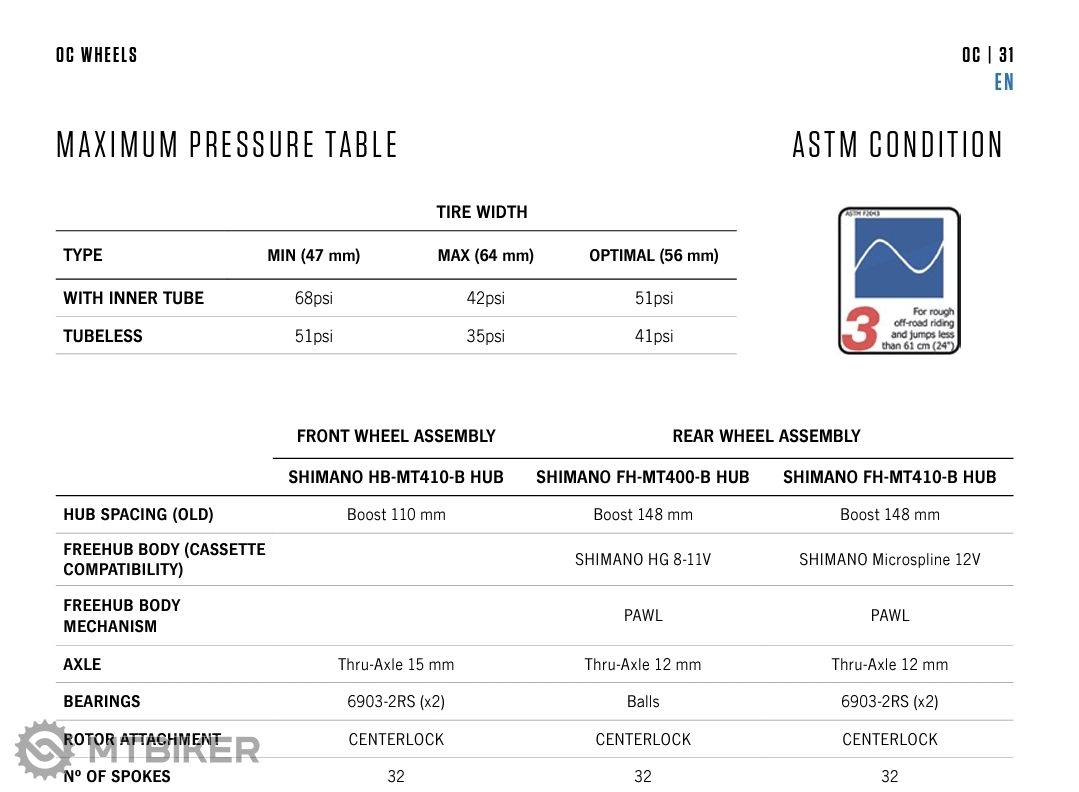Click the REAR WHEEL ASSEMBLY header

(766, 436)
